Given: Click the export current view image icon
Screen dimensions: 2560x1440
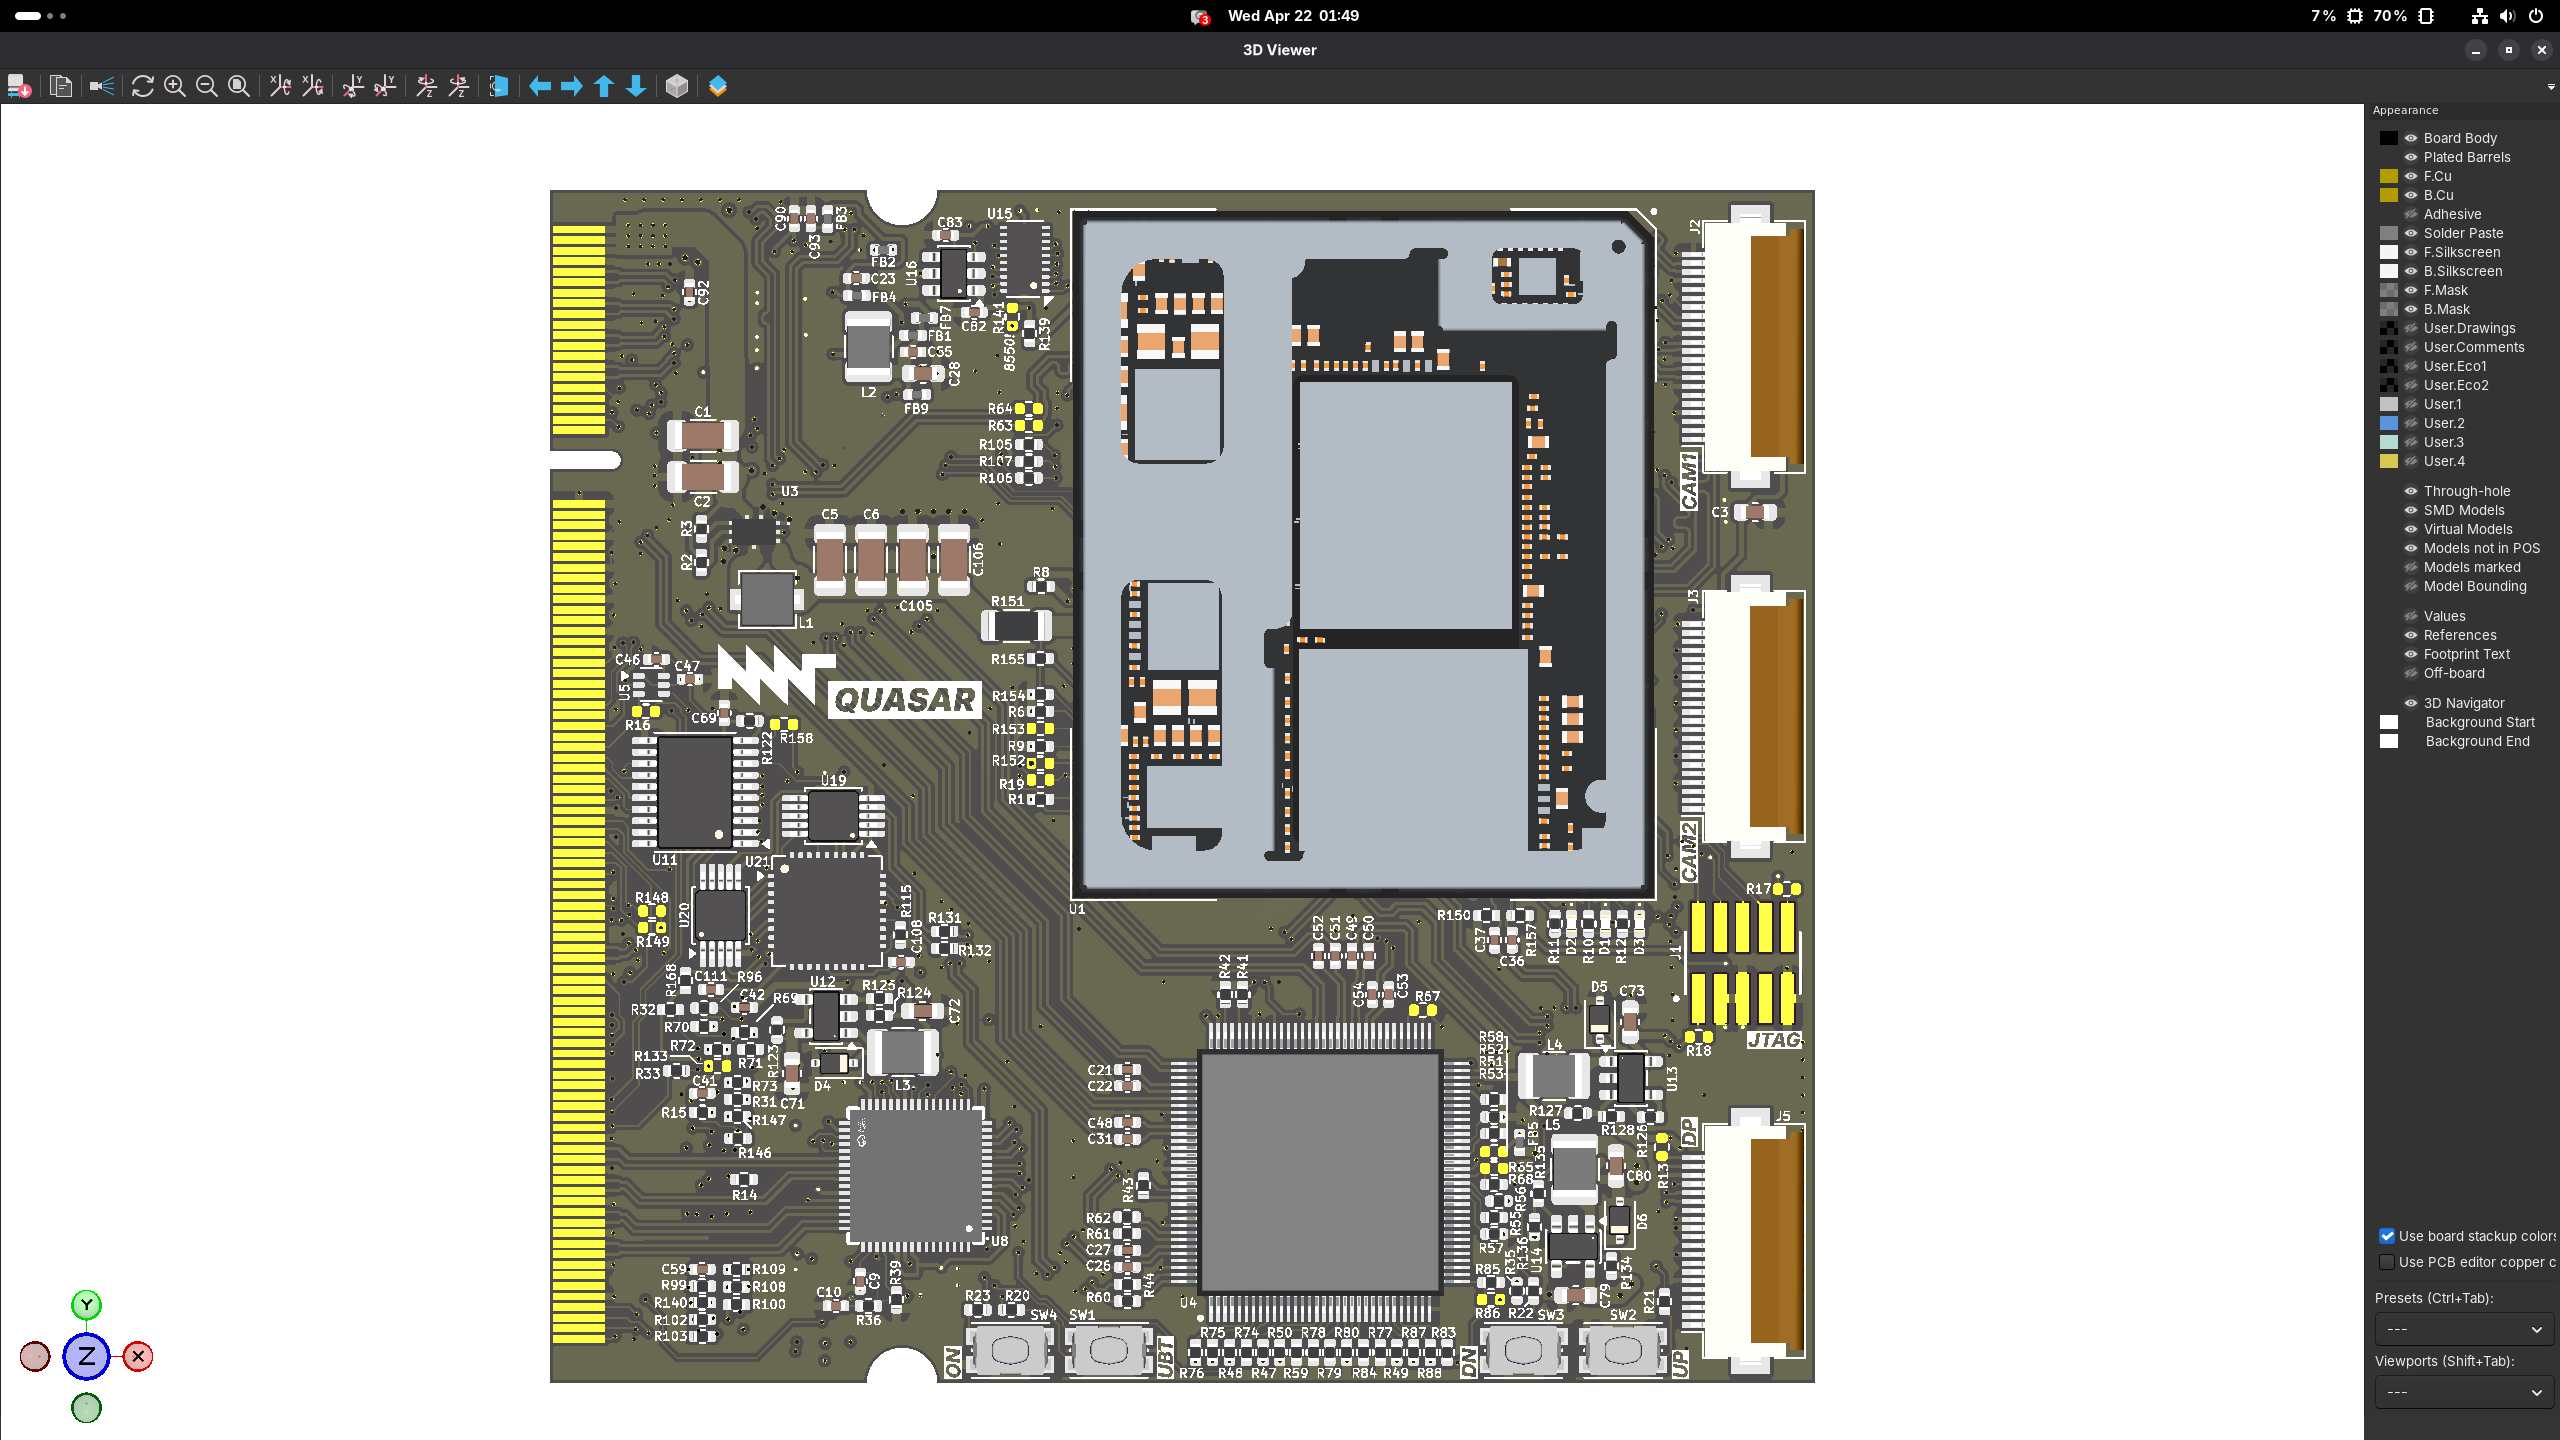Looking at the screenshot, I should (19, 86).
